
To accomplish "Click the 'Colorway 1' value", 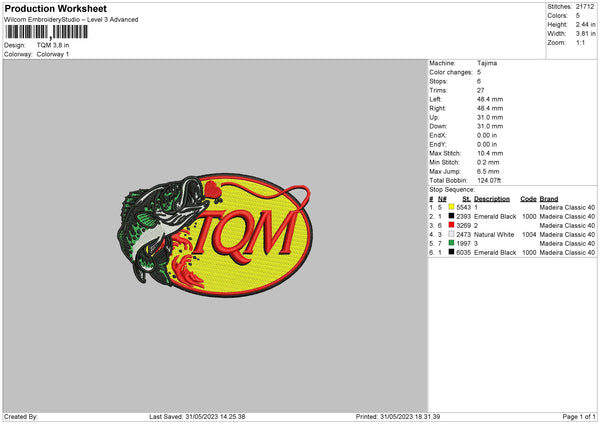I will (53, 54).
